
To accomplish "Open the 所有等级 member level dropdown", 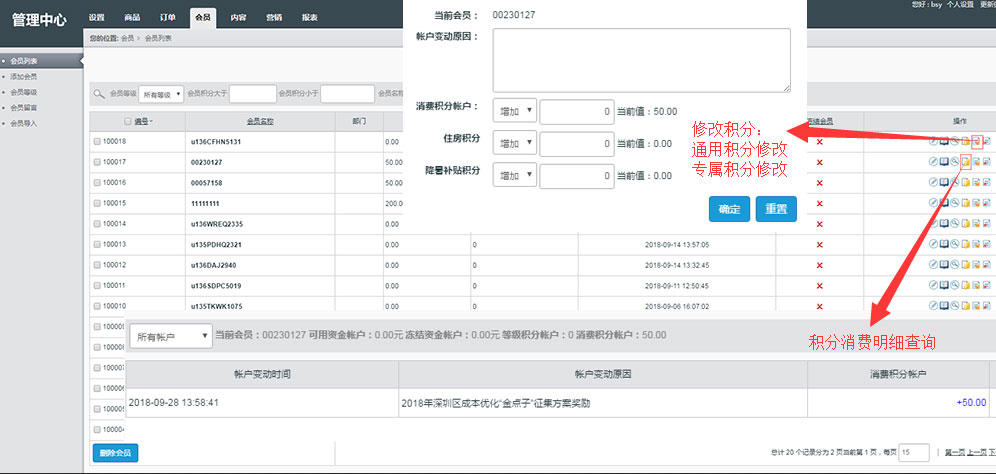I will coord(161,94).
